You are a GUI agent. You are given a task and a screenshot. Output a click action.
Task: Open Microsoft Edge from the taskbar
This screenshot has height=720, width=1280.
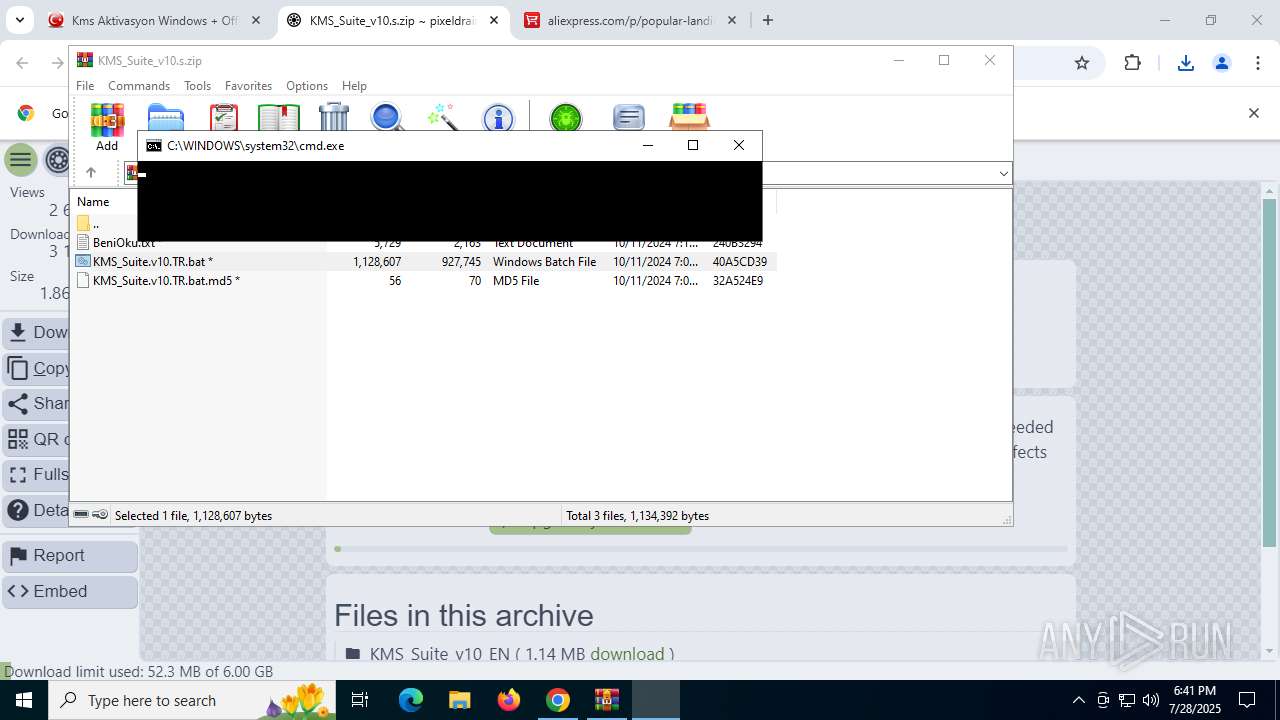pos(411,700)
